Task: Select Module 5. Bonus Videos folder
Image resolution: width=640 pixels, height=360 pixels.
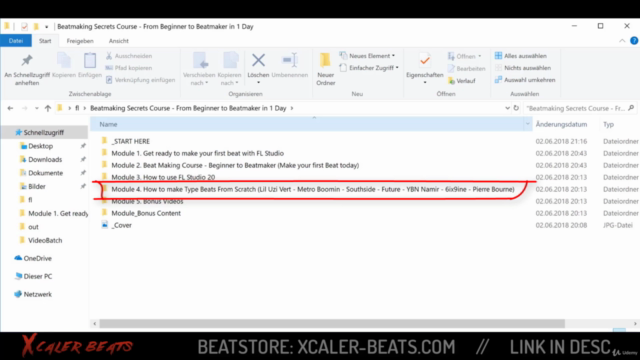Action: pos(147,201)
